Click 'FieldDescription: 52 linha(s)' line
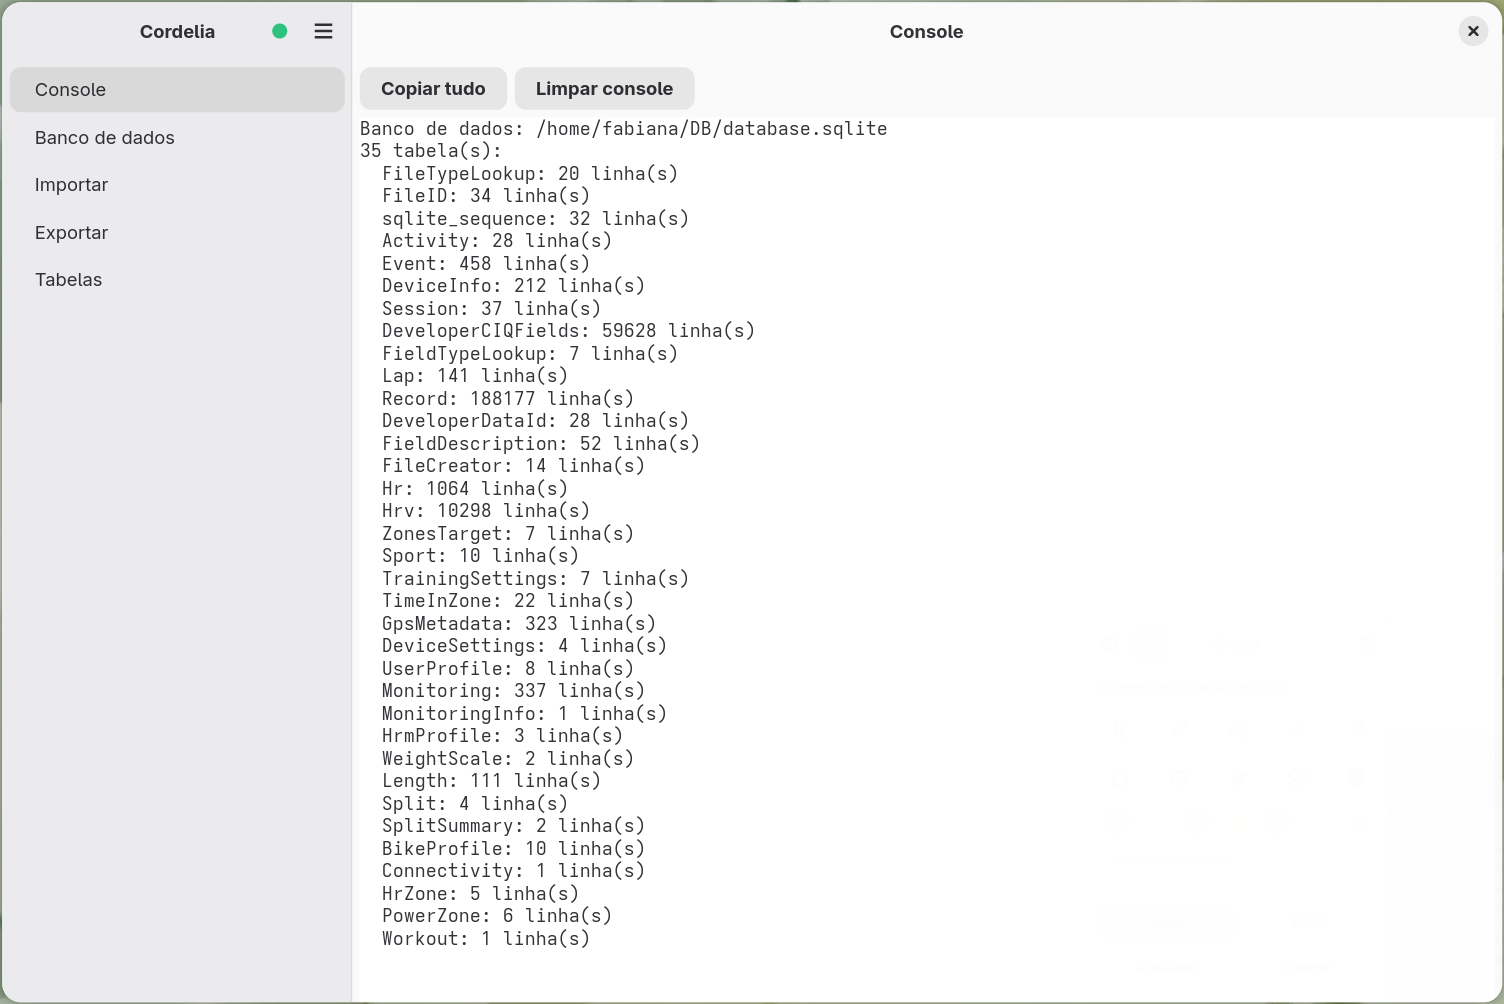 click(x=541, y=444)
